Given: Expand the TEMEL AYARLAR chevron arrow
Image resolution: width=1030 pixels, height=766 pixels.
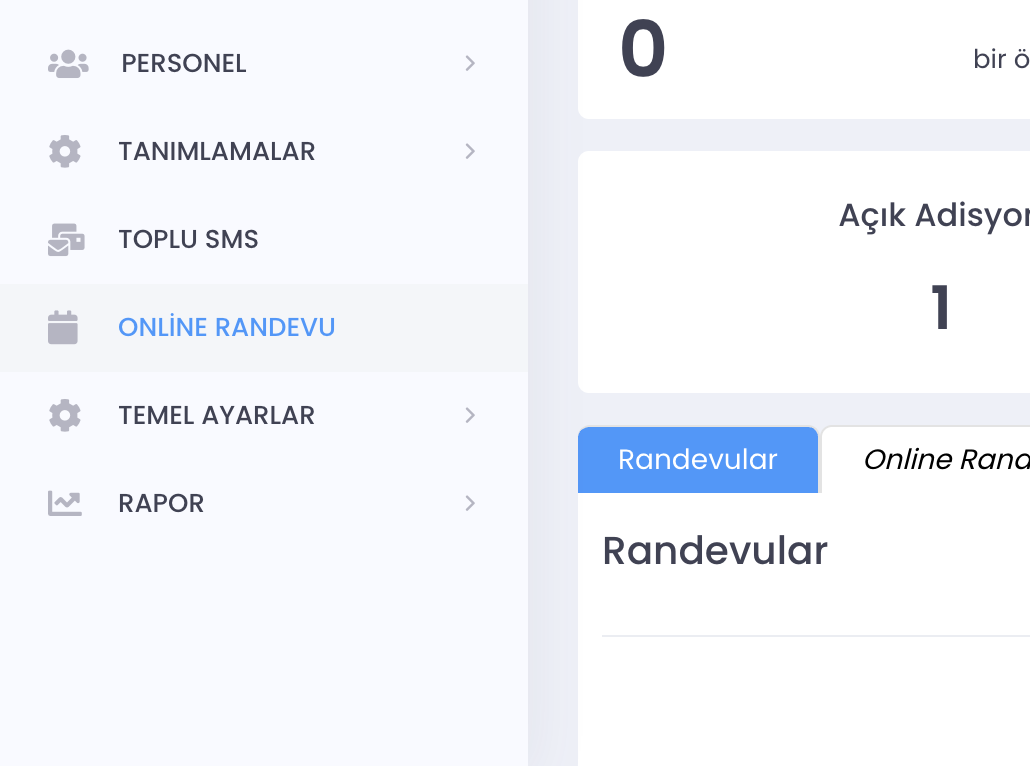Looking at the screenshot, I should 470,416.
